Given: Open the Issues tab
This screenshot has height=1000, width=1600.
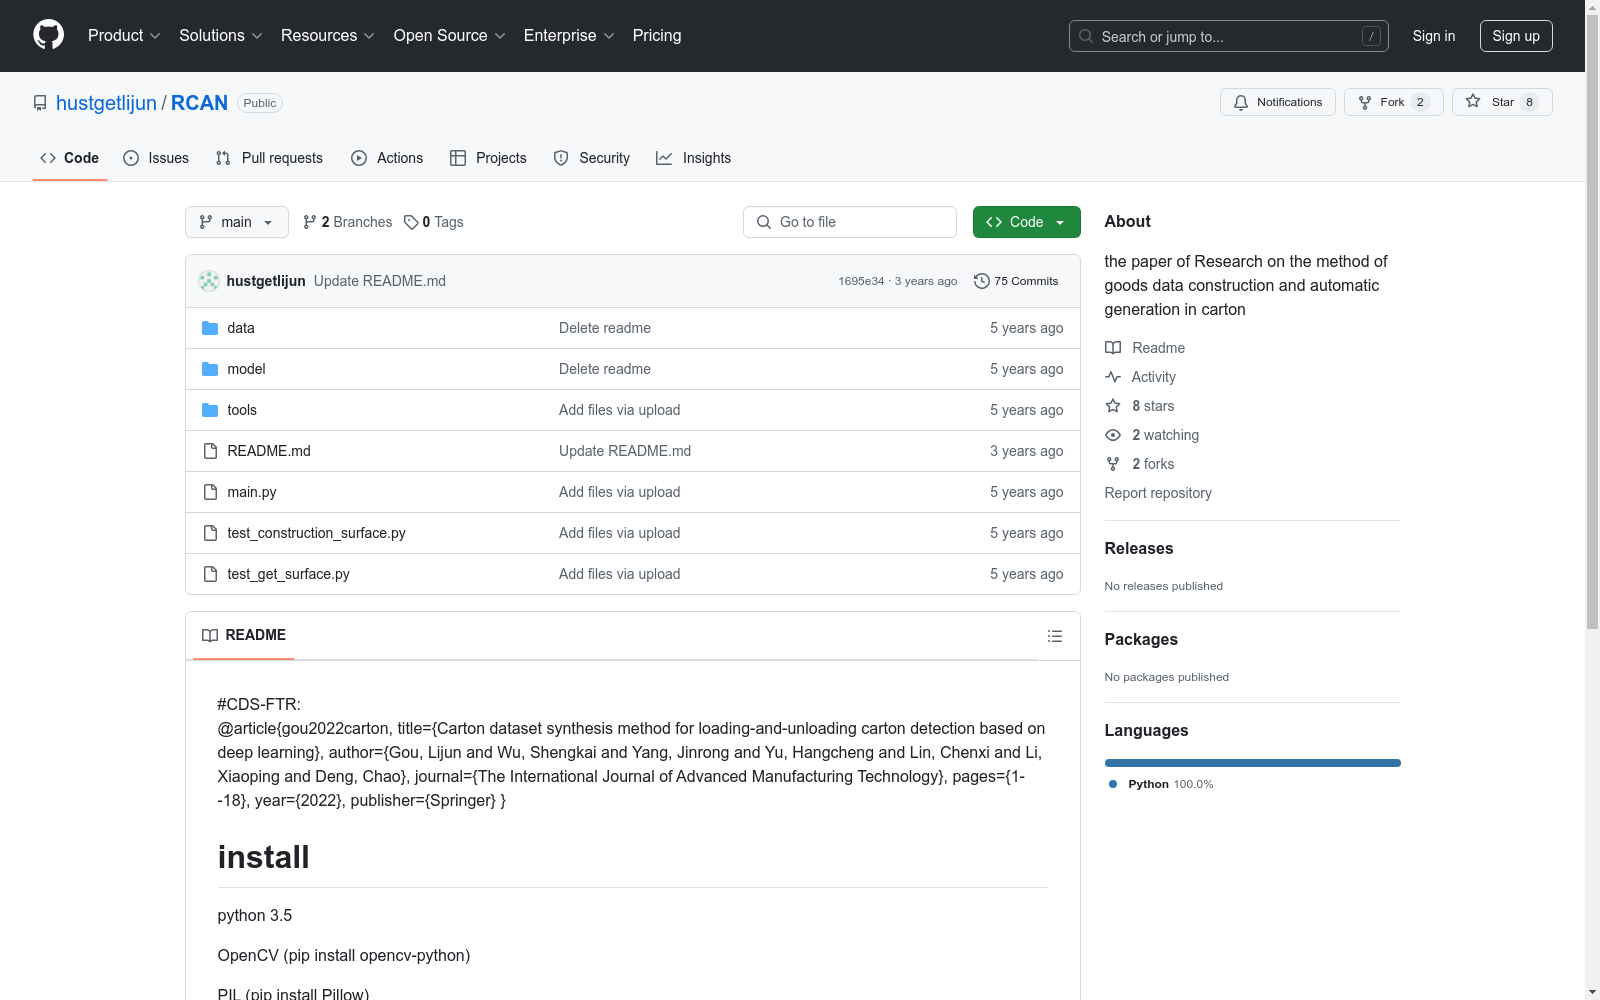Looking at the screenshot, I should 156,158.
